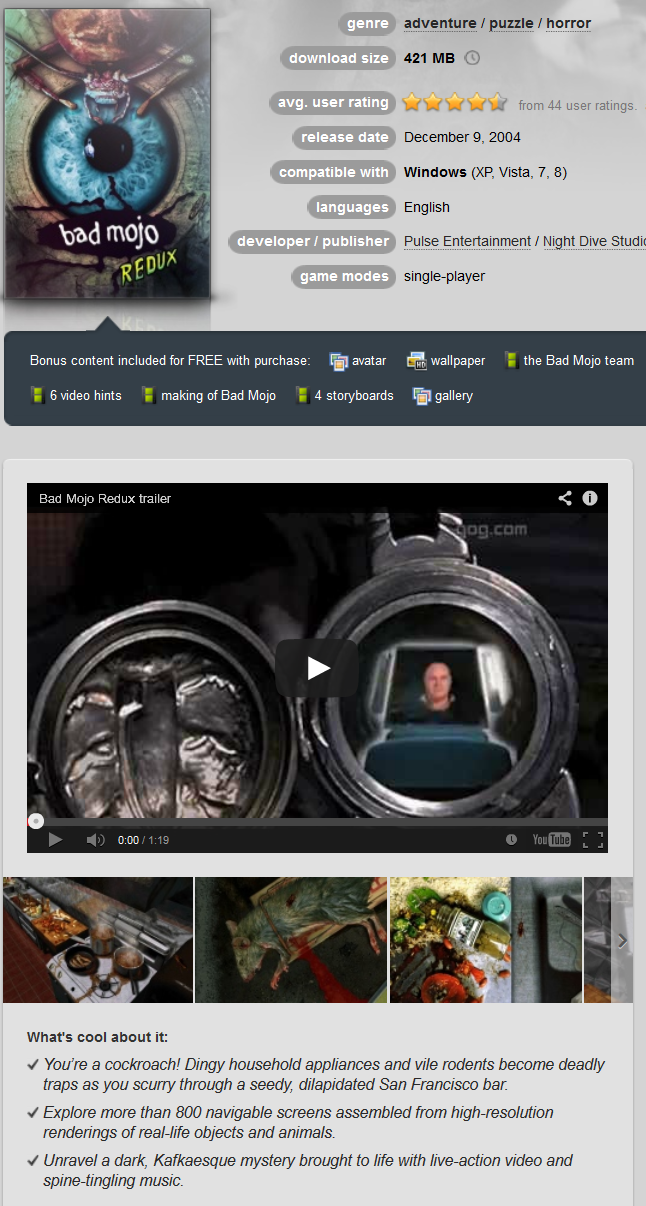The image size is (646, 1206).
Task: Click the download time clock icon
Action: (472, 58)
